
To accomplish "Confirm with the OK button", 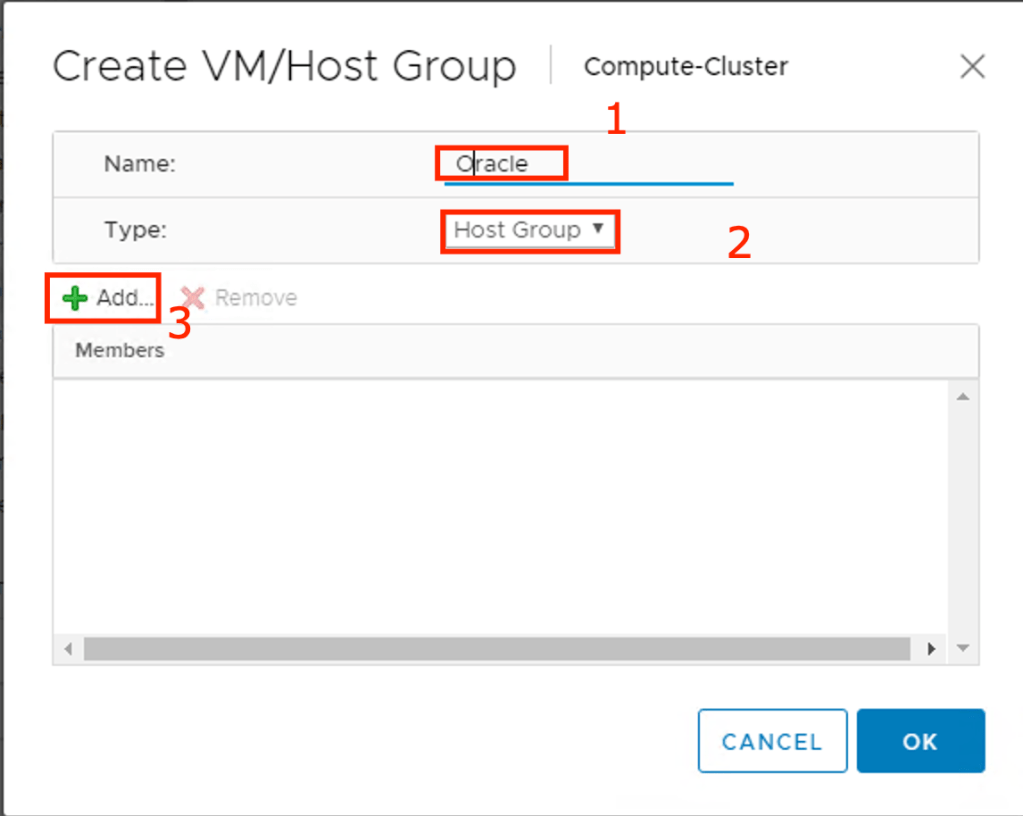I will 920,741.
